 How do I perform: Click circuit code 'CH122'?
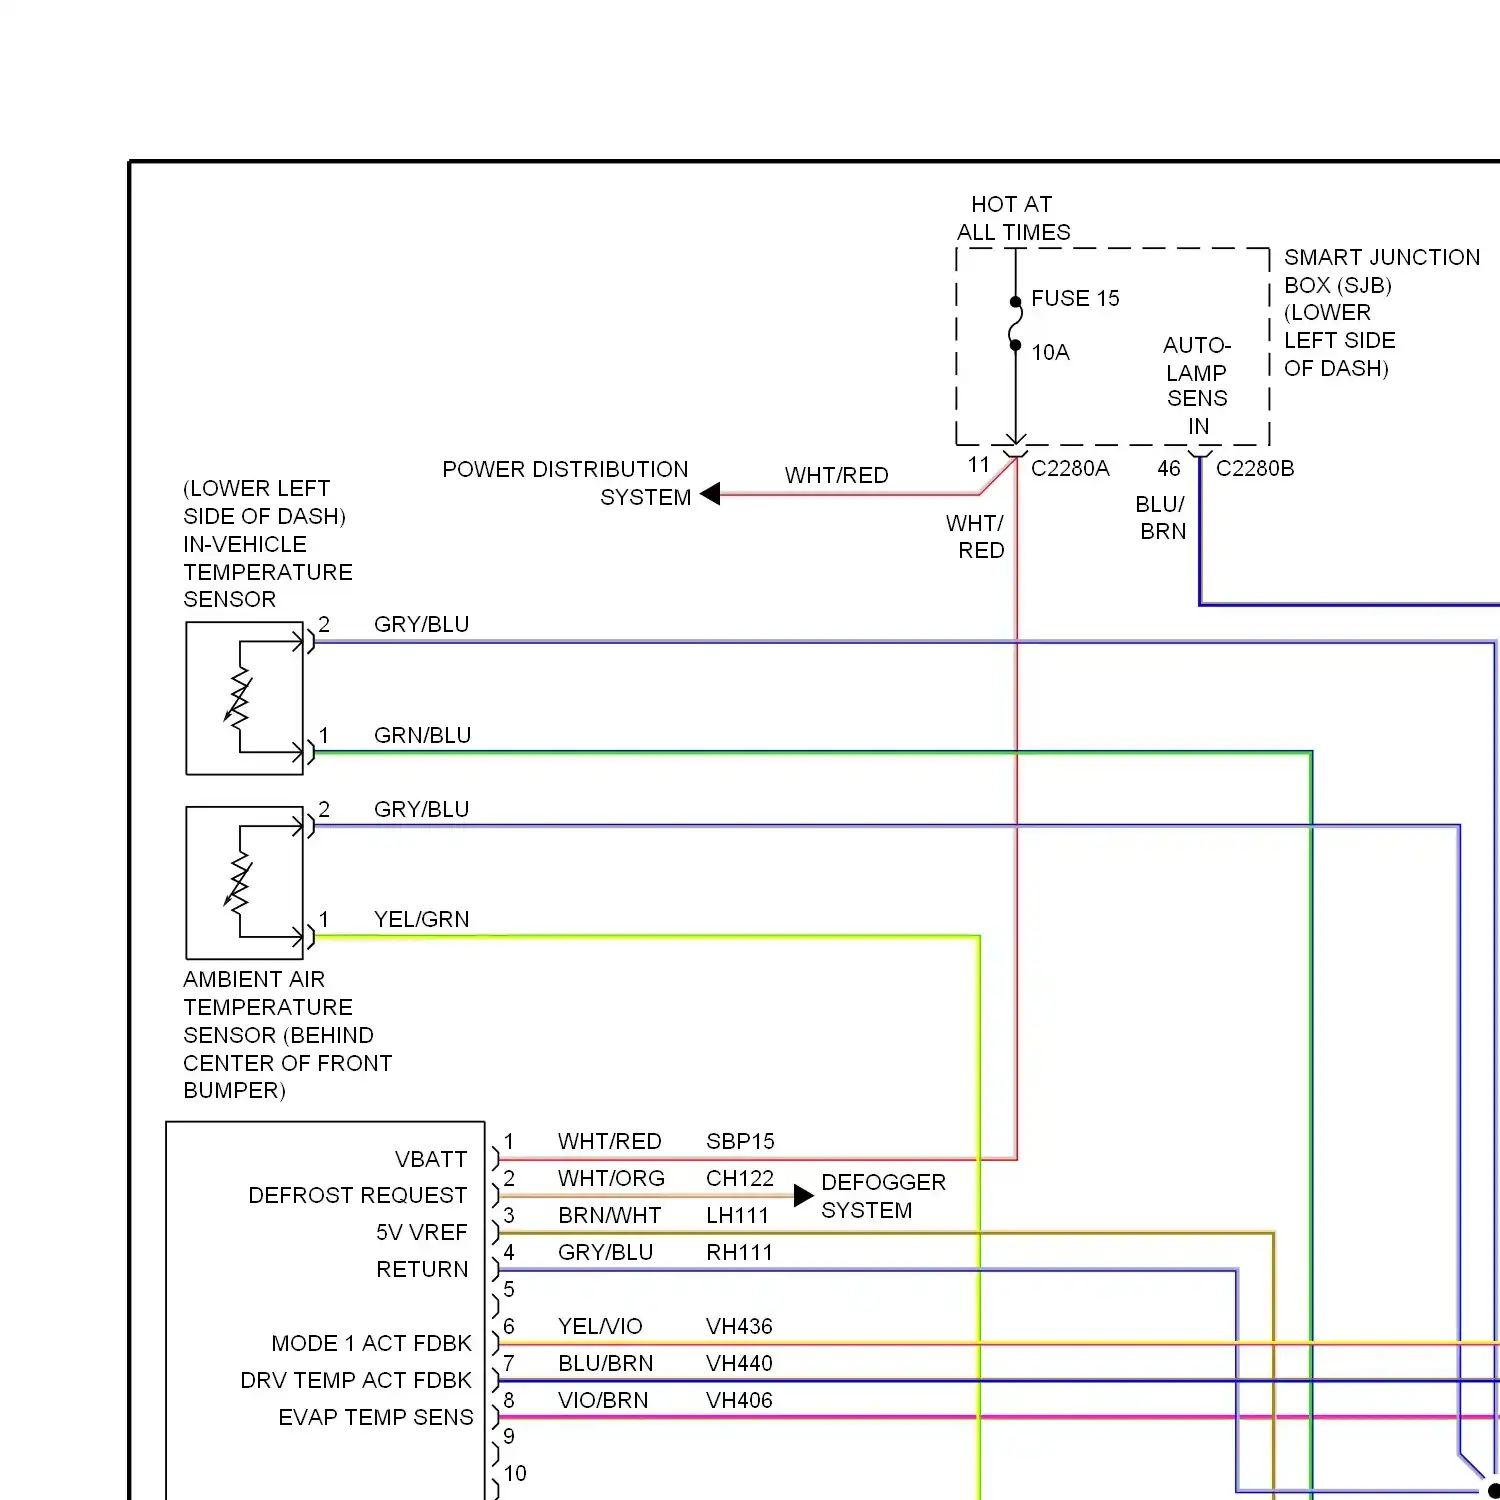[x=740, y=1178]
